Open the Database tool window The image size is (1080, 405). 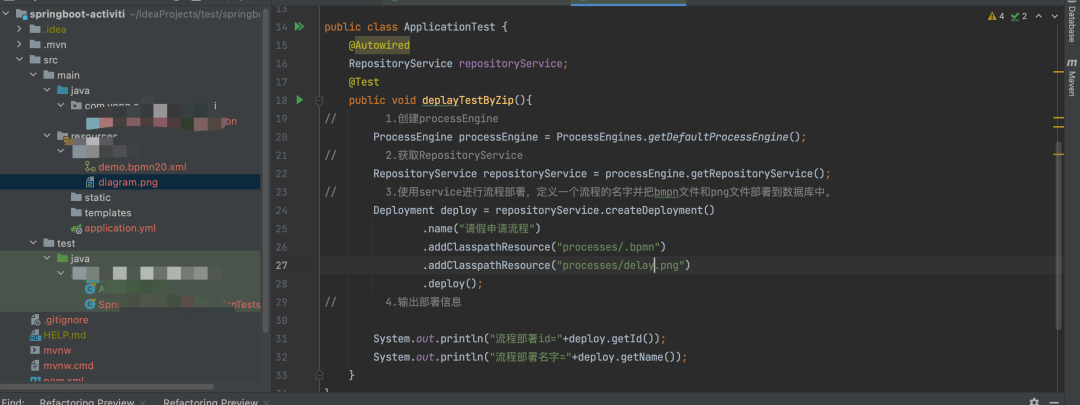coord(1072,24)
